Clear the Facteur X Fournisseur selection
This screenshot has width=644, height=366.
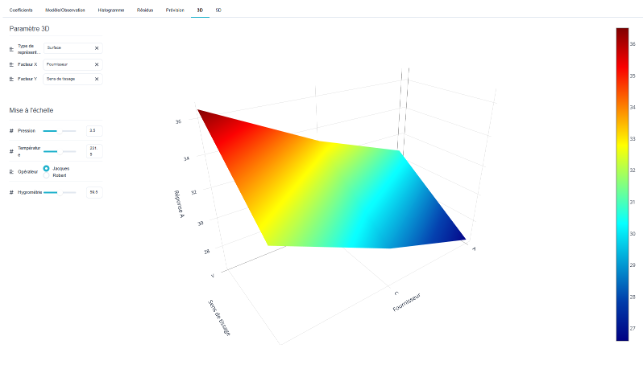coord(97,64)
